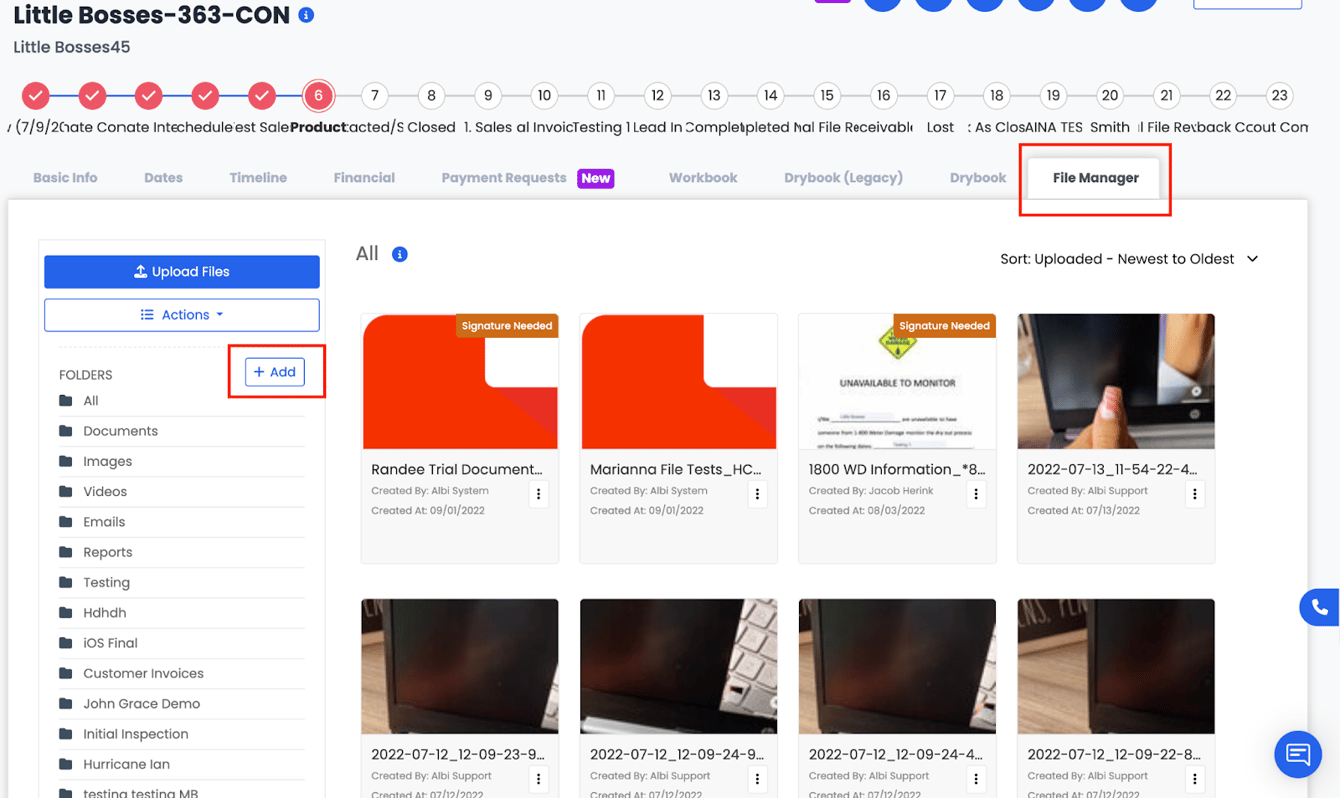Open options menu for 2022-07-12_12-09-22 file
This screenshot has height=798, width=1340.
pyautogui.click(x=1195, y=778)
